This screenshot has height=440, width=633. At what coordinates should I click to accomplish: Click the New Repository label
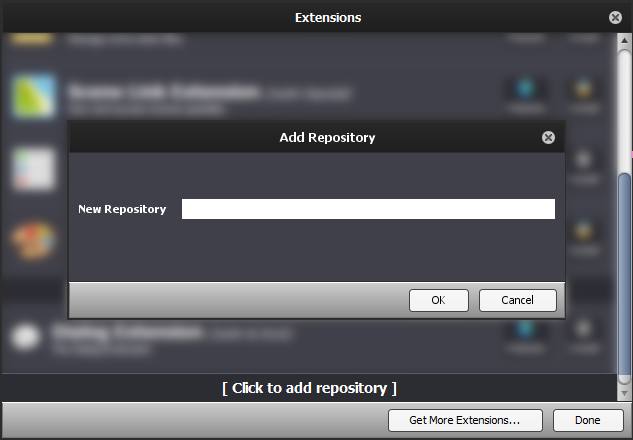coord(122,209)
